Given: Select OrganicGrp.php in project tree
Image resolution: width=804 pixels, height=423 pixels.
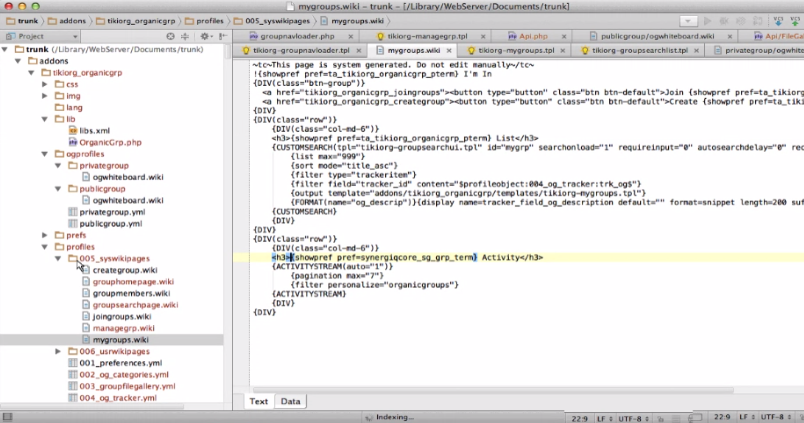Looking at the screenshot, I should [x=110, y=142].
